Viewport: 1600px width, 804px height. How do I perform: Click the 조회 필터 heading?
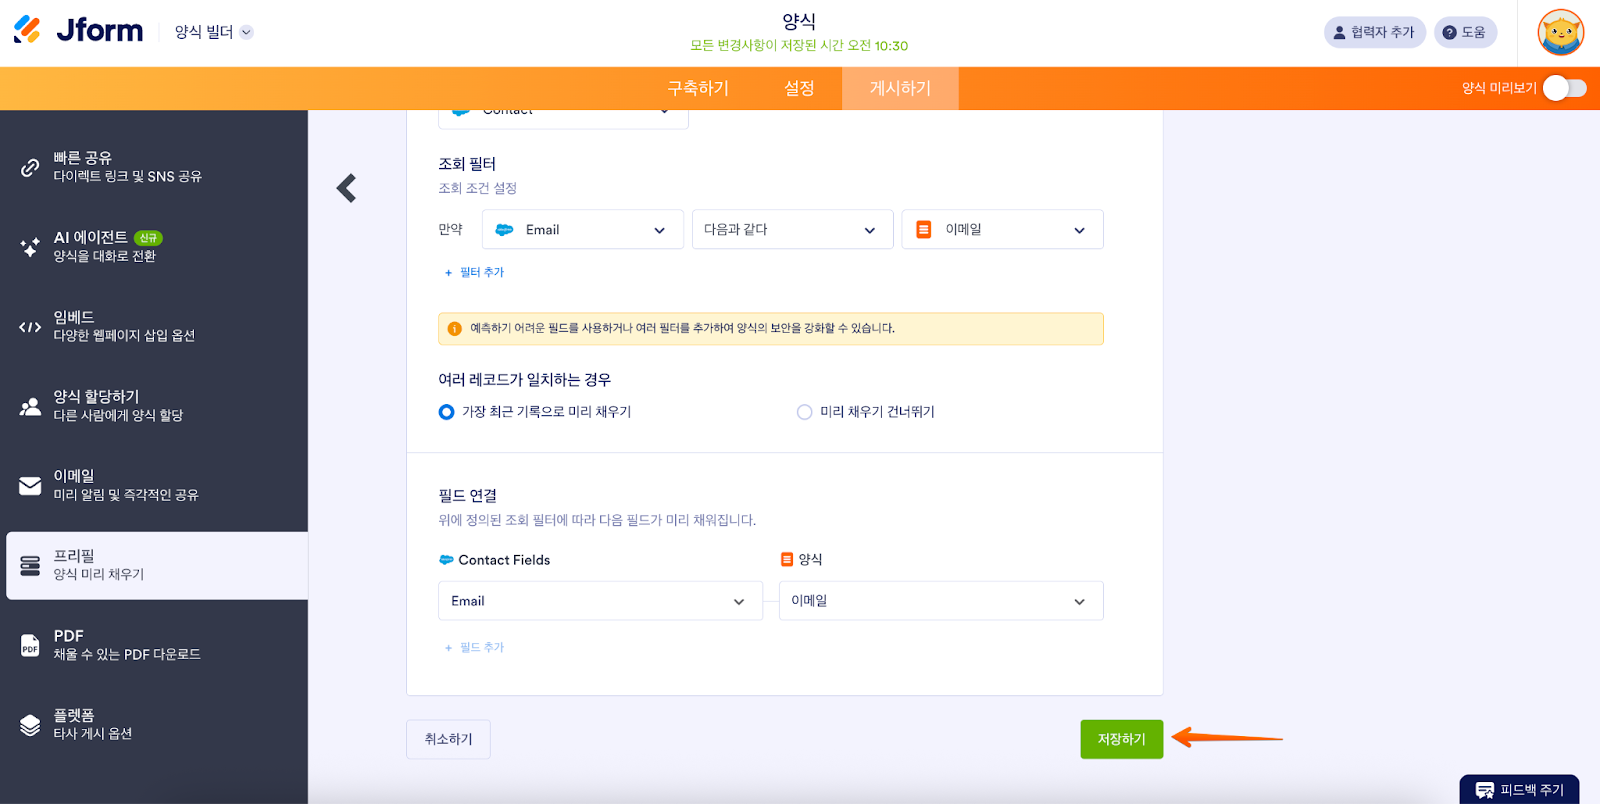[467, 164]
